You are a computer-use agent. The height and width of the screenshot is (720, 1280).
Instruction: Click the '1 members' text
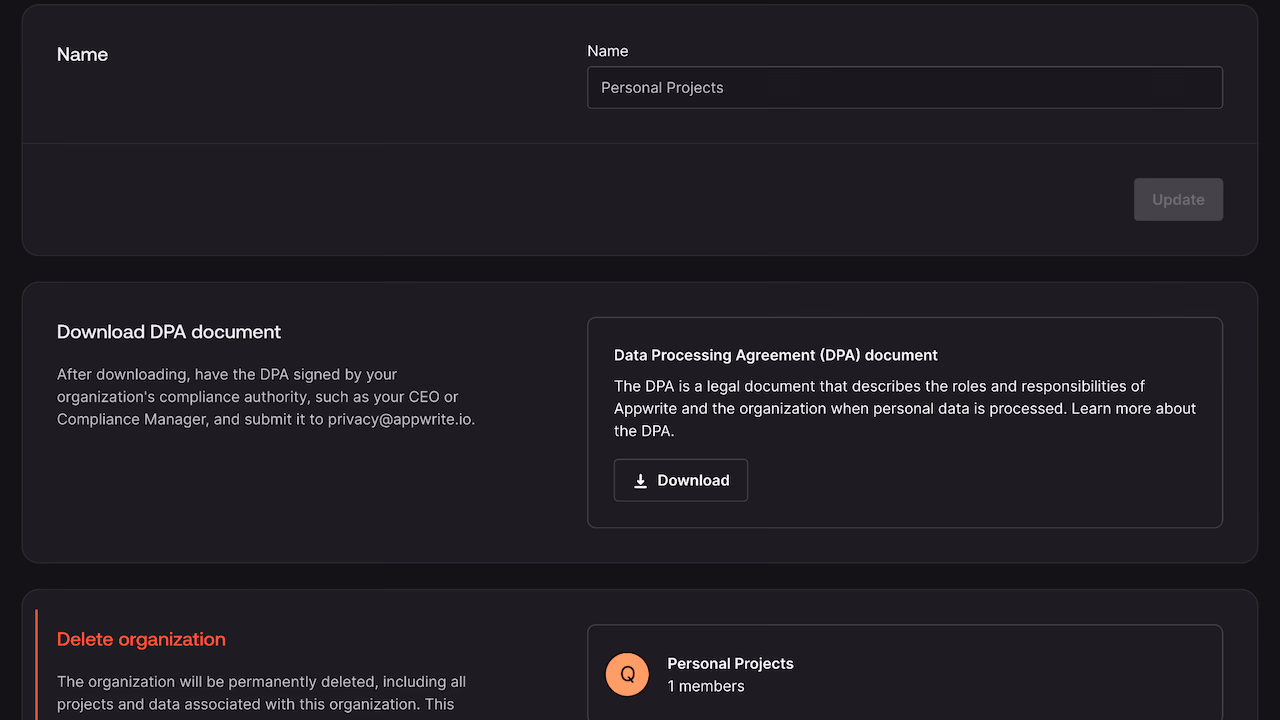[706, 686]
